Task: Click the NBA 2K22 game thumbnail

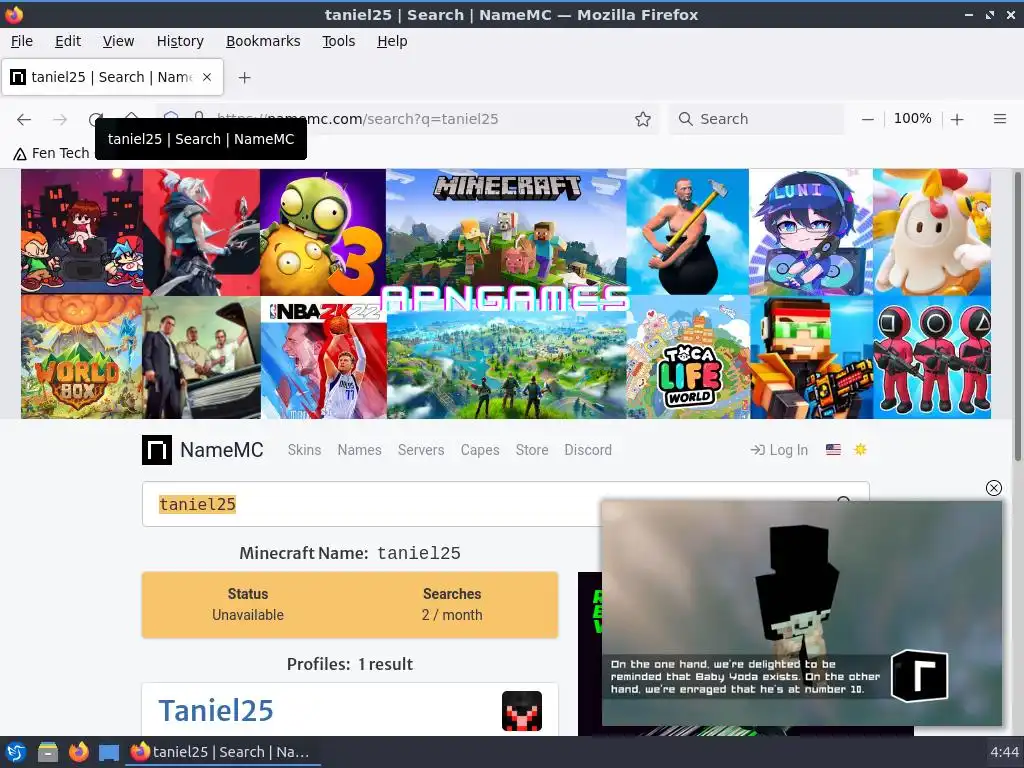Action: (x=324, y=358)
